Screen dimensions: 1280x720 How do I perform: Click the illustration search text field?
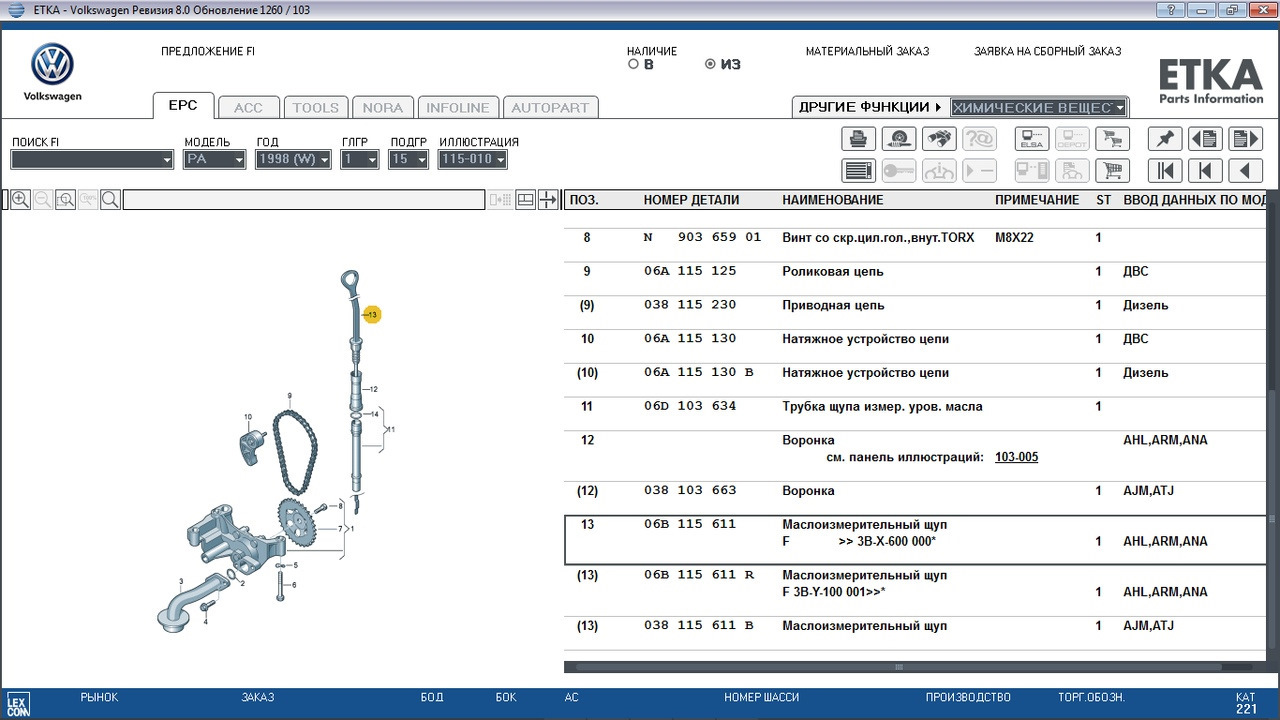(x=304, y=200)
